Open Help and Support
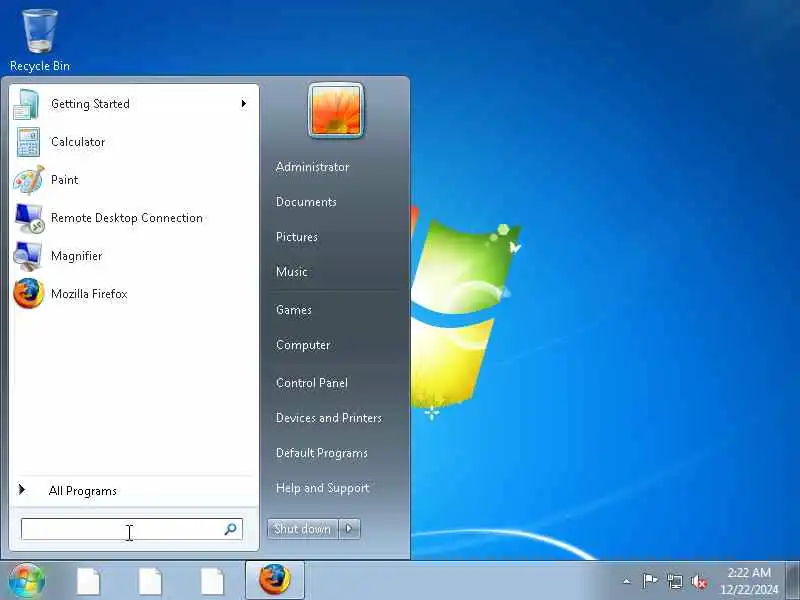The height and width of the screenshot is (600, 800). tap(322, 488)
